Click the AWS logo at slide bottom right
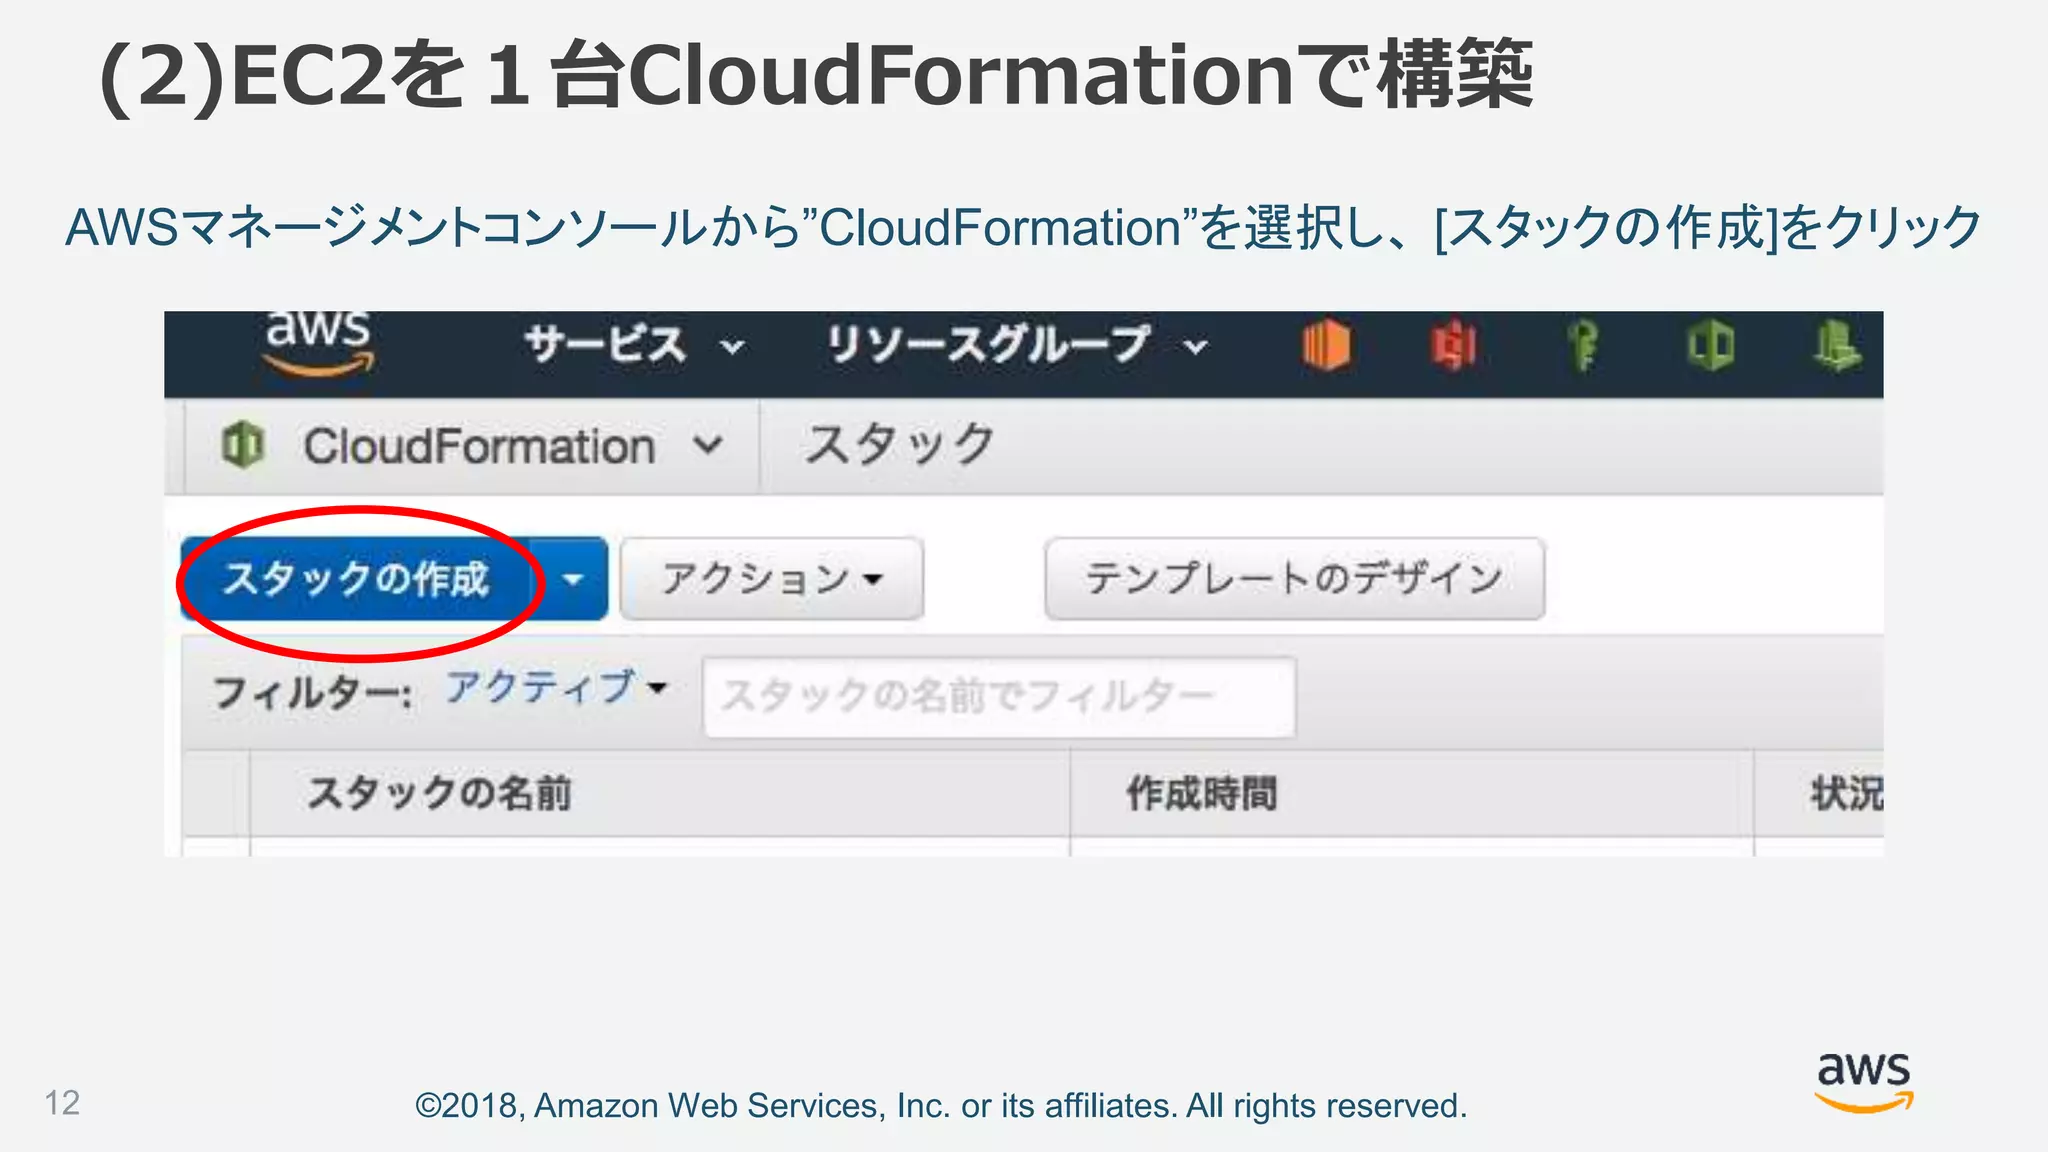Viewport: 2048px width, 1152px height. click(1864, 1082)
